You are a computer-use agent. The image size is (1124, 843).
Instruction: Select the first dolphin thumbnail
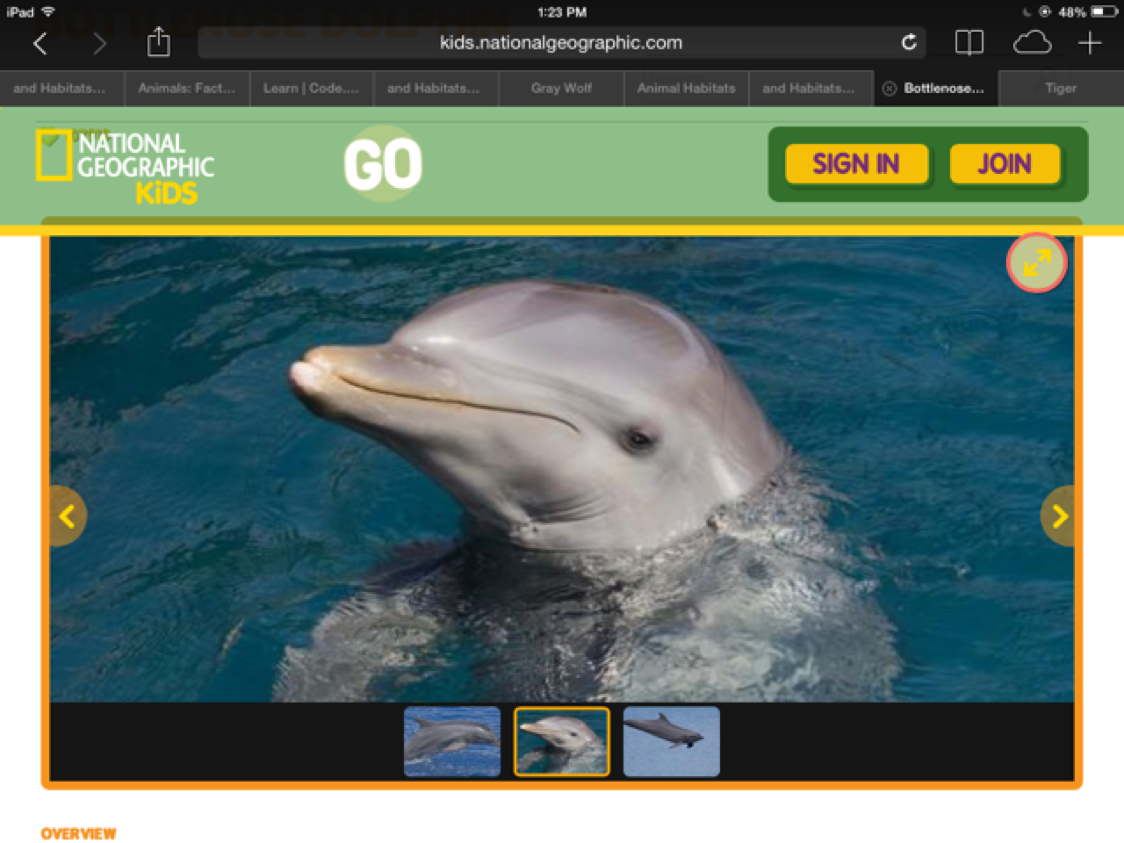[x=452, y=741]
